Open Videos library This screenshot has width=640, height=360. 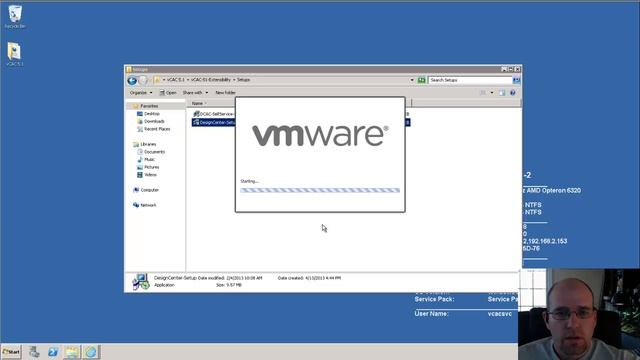150,175
